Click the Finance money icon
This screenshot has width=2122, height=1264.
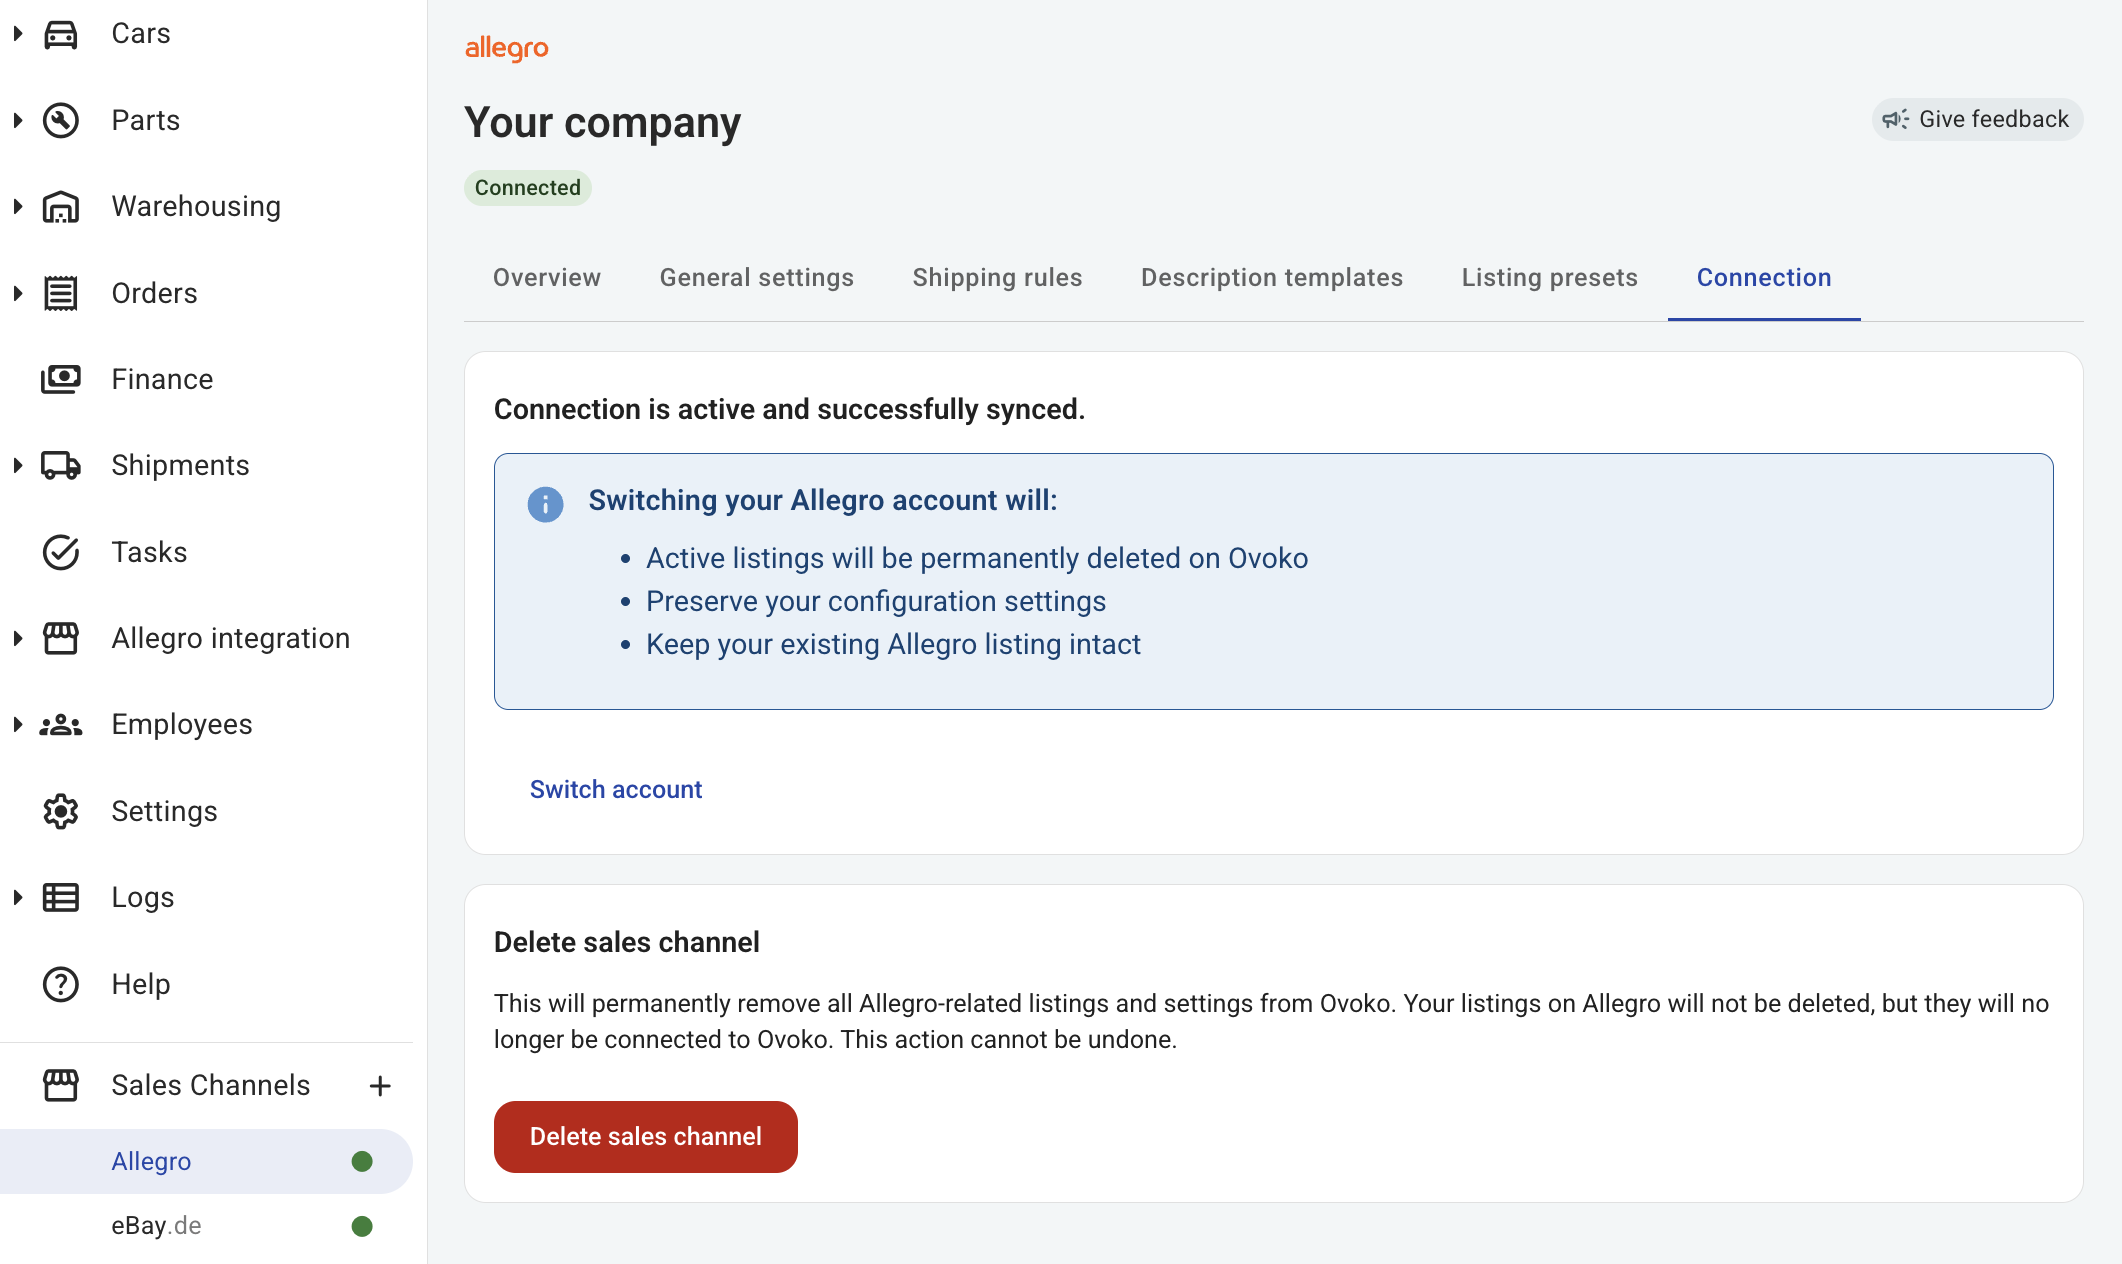[61, 379]
